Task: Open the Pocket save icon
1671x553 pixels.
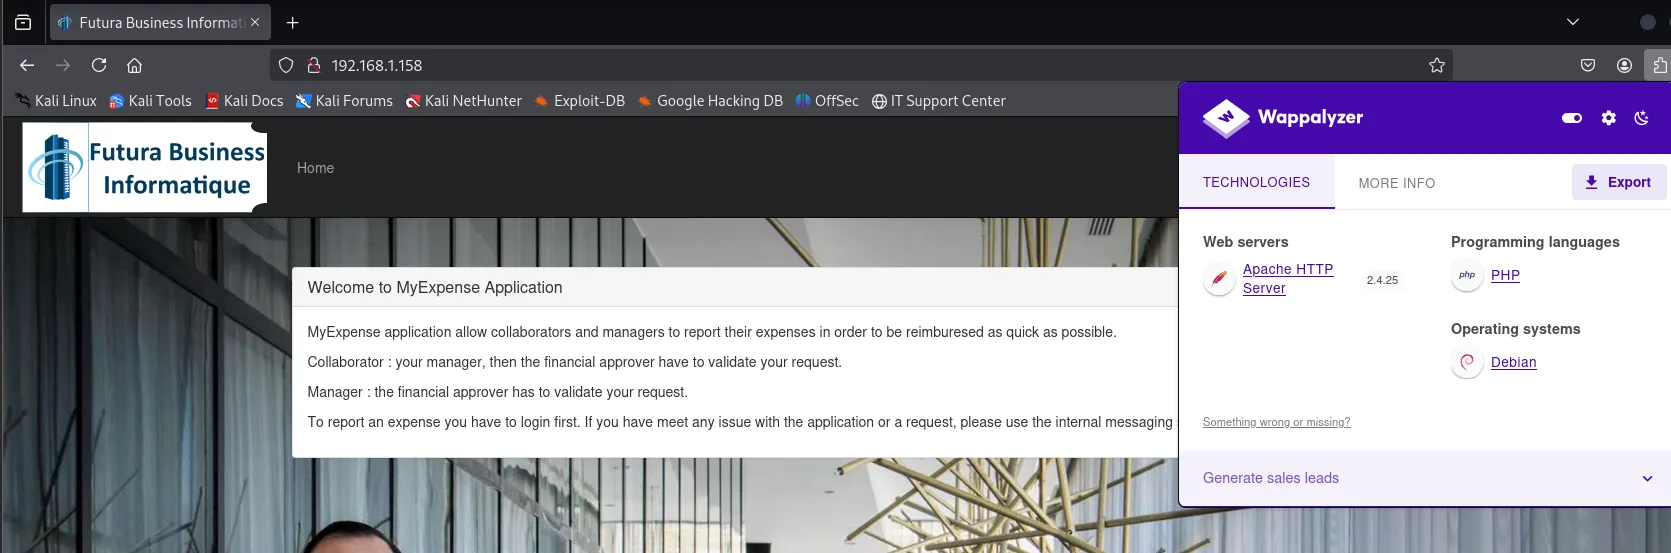Action: (1588, 65)
